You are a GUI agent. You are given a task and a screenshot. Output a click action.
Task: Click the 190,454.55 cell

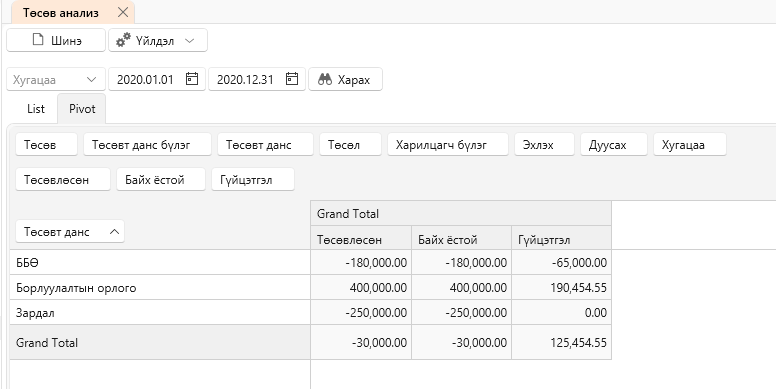[561, 288]
